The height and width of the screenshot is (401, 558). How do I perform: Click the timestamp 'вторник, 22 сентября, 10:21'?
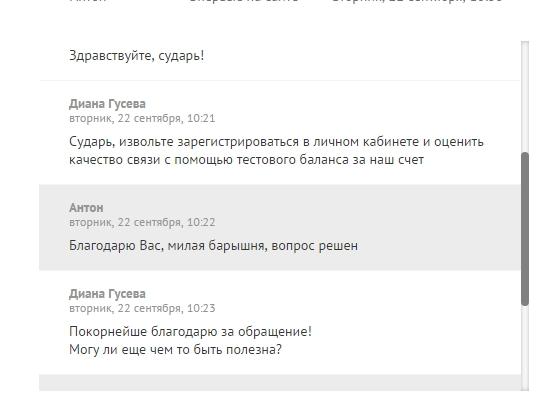[x=142, y=118]
